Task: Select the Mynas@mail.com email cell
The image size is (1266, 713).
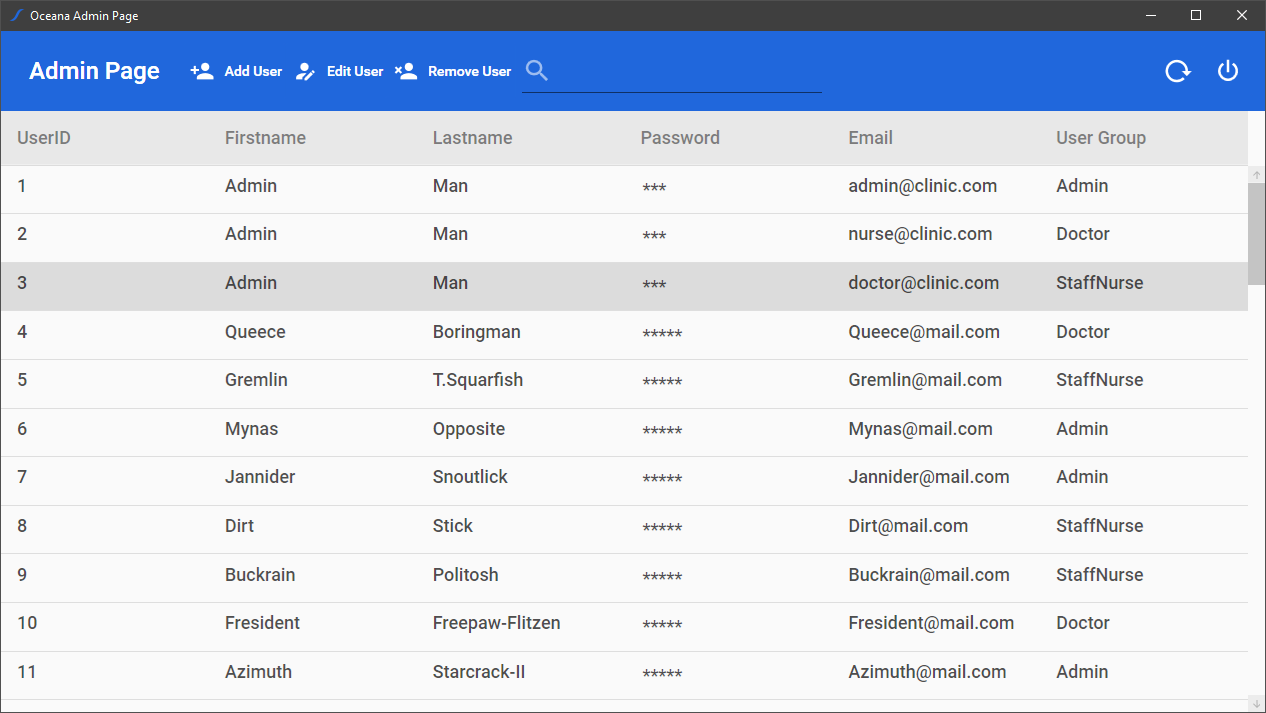Action: (921, 429)
